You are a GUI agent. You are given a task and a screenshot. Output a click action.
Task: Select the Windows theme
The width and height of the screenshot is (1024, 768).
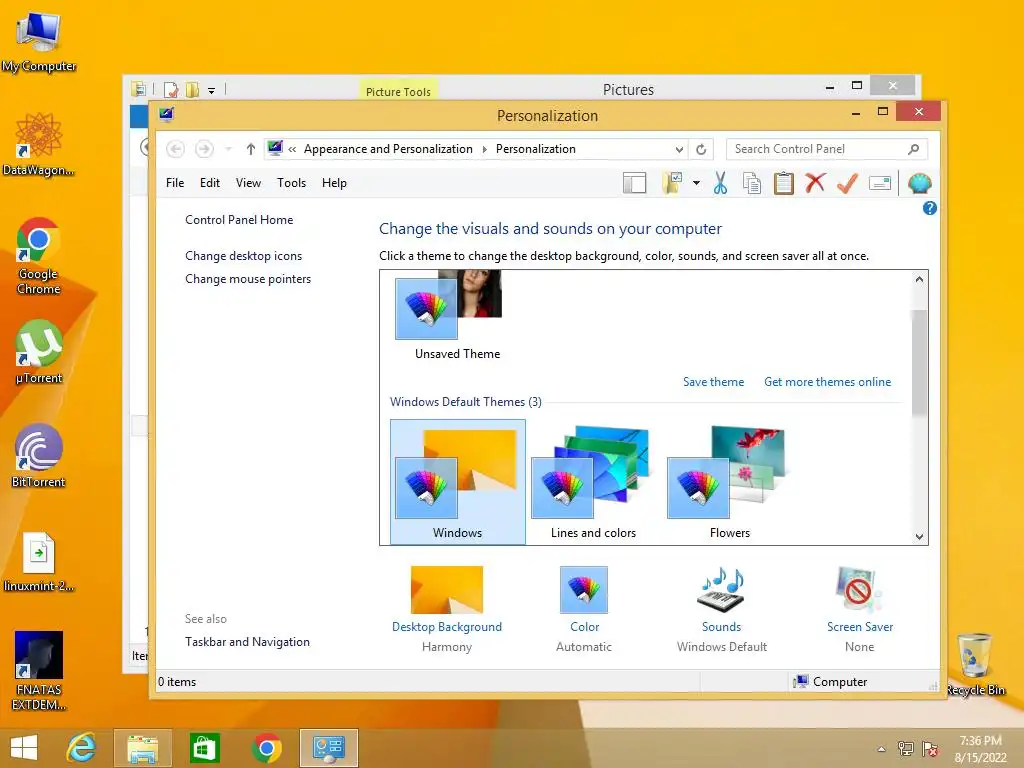458,482
